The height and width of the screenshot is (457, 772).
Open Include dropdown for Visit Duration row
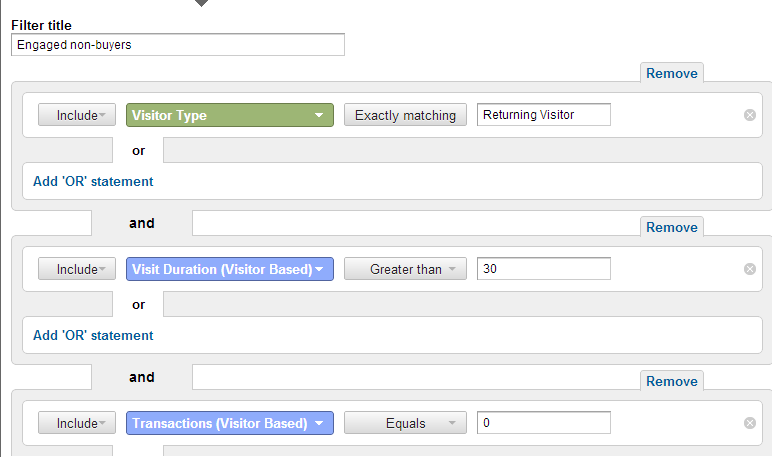(x=77, y=269)
